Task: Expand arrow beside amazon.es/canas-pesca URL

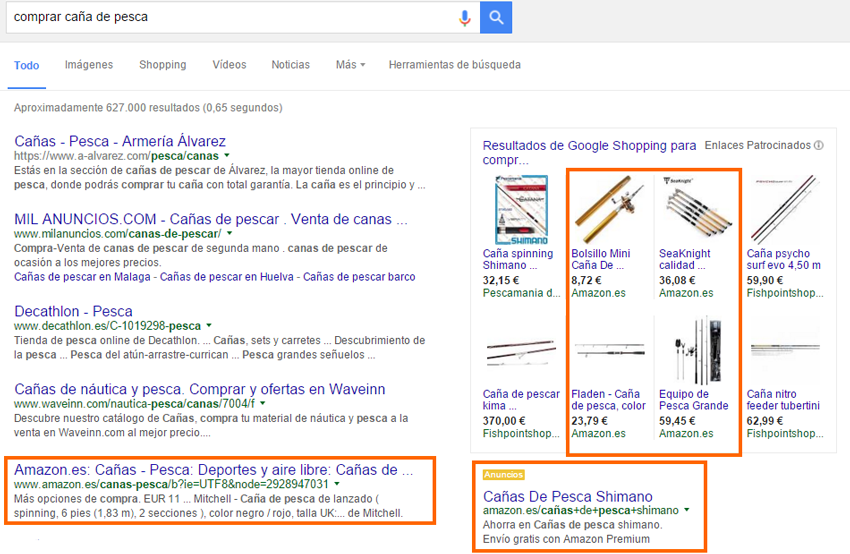Action: (x=337, y=484)
